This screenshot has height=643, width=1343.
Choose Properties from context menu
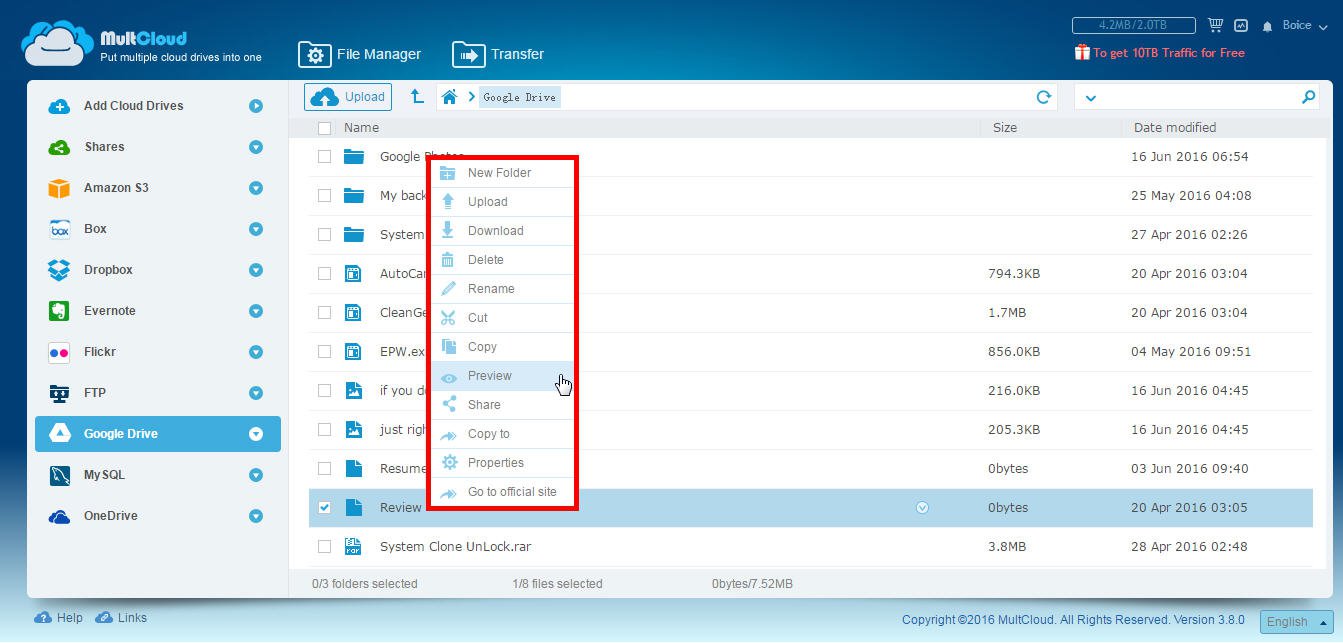click(503, 463)
